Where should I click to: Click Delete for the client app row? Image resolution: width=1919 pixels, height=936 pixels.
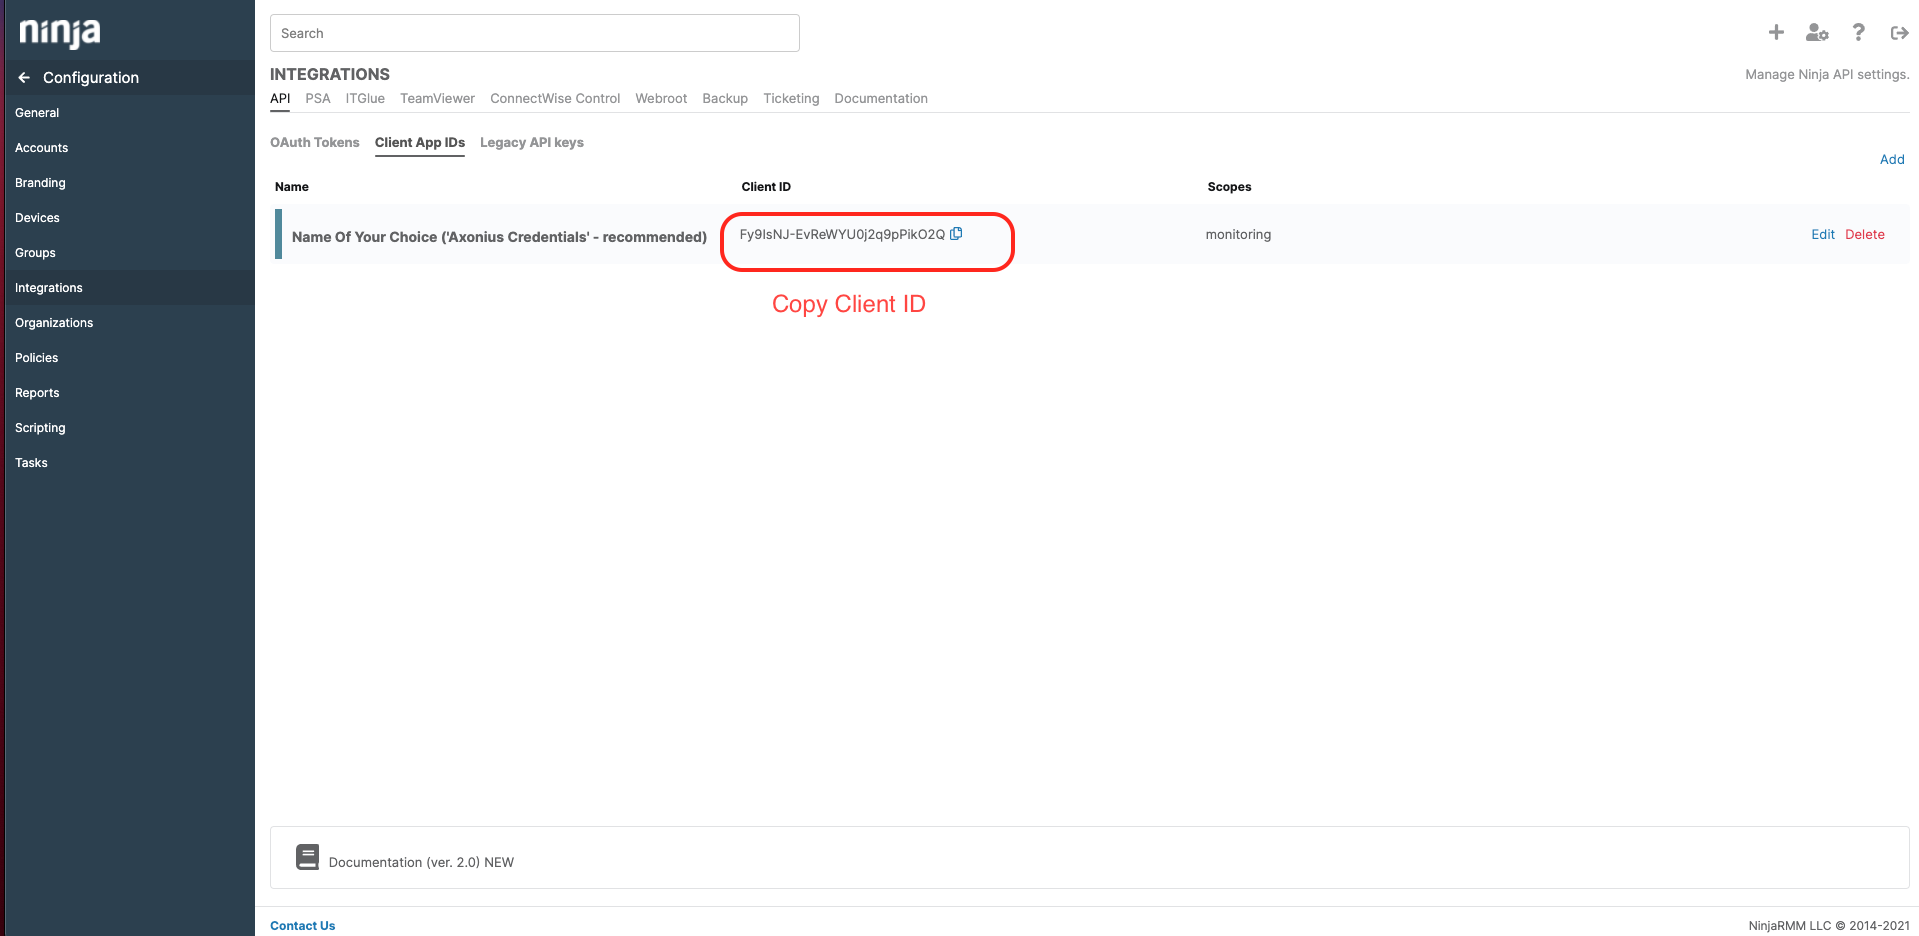(x=1865, y=235)
